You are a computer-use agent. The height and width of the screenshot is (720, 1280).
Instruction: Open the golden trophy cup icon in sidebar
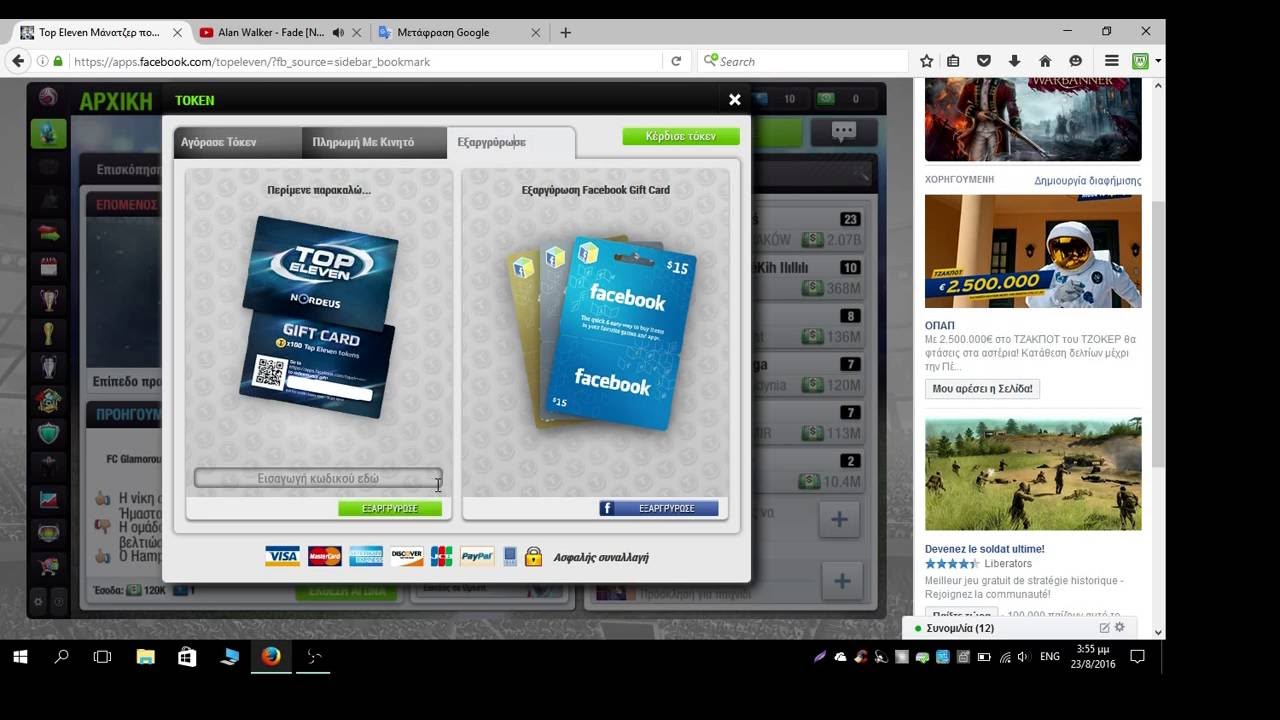pyautogui.click(x=48, y=332)
